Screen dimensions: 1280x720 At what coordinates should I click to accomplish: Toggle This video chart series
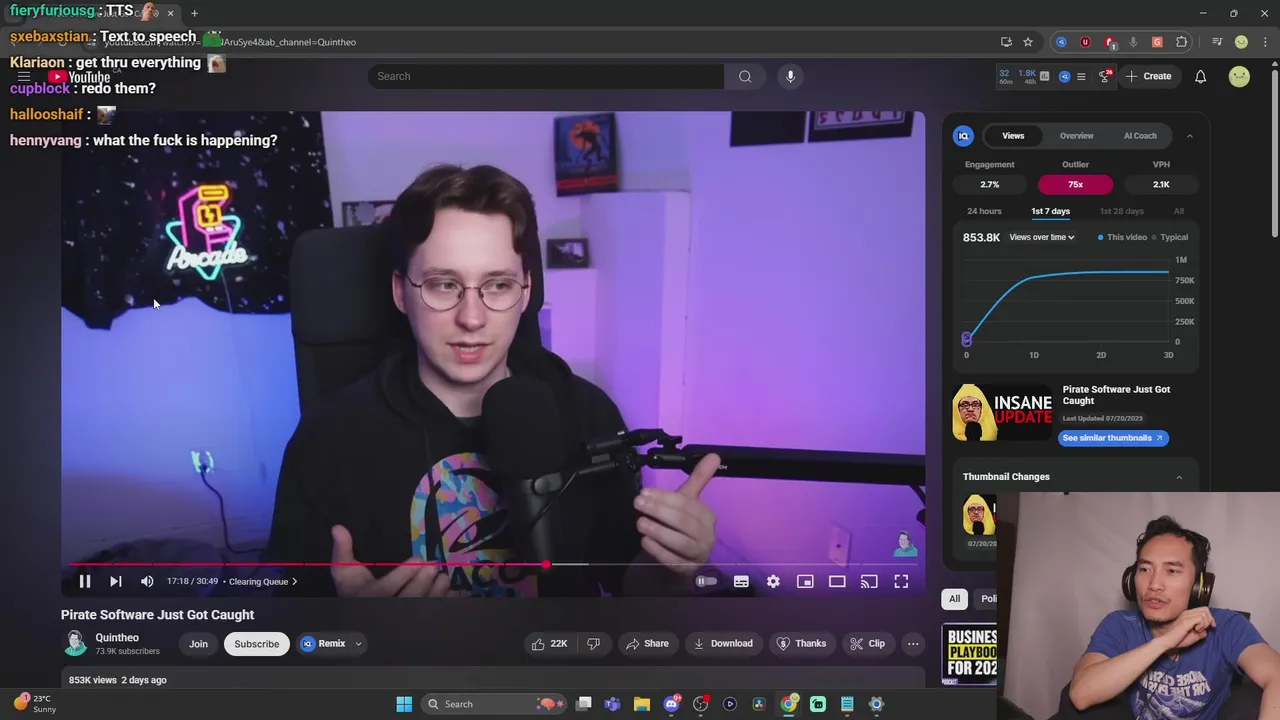tap(1122, 237)
